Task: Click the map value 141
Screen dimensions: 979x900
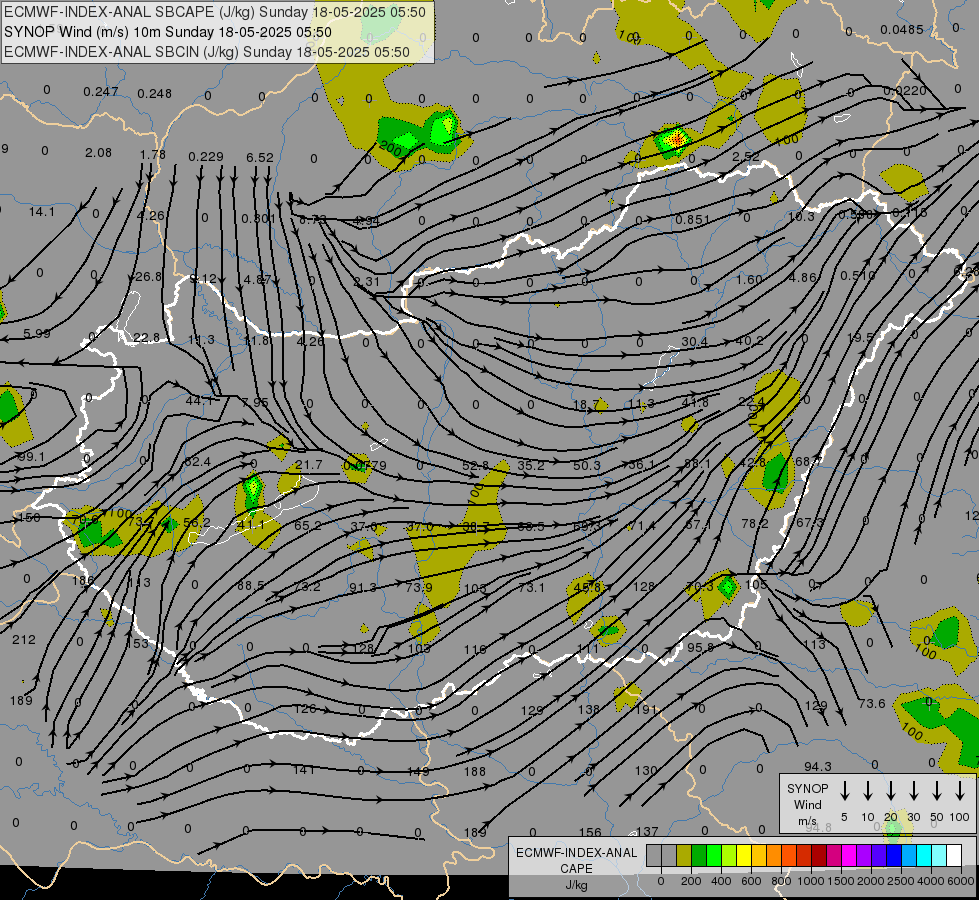Action: (303, 770)
